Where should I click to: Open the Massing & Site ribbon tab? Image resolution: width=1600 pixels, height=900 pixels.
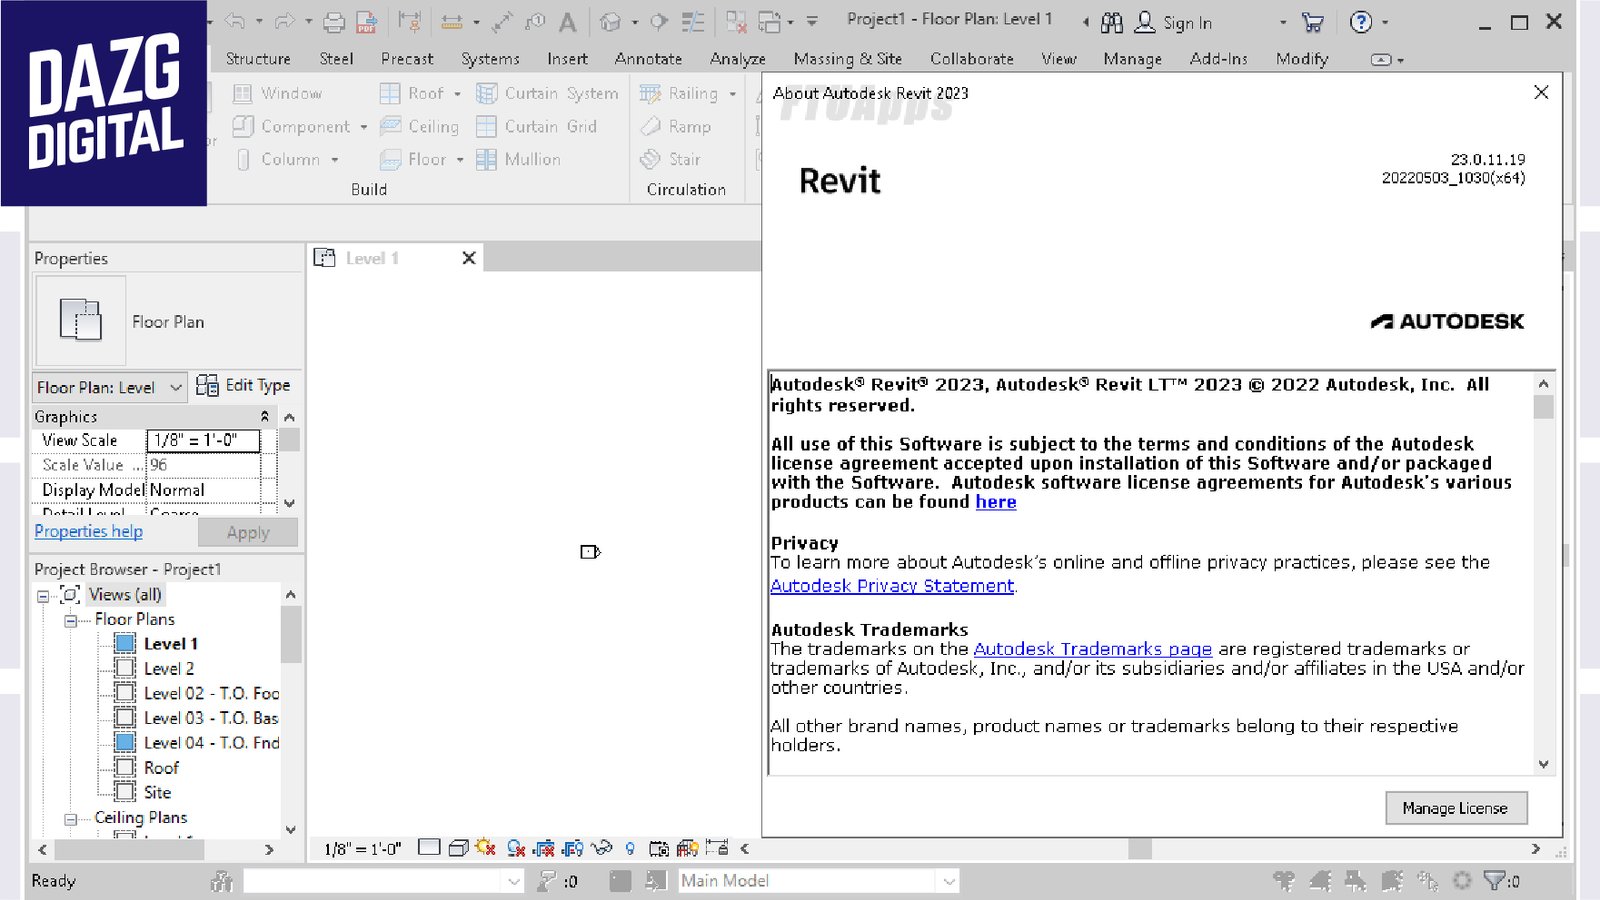click(848, 59)
